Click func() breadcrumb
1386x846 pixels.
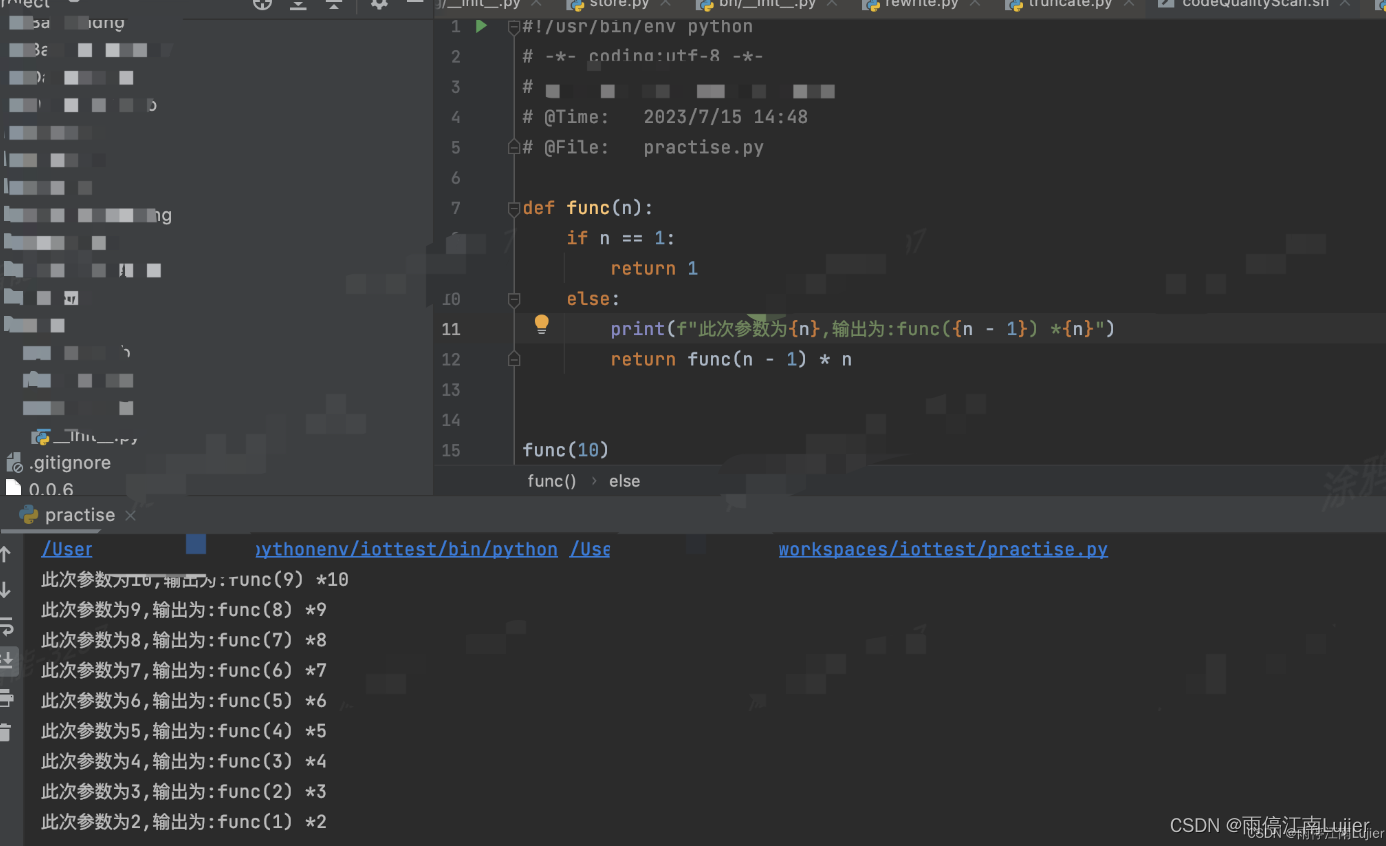pos(552,481)
